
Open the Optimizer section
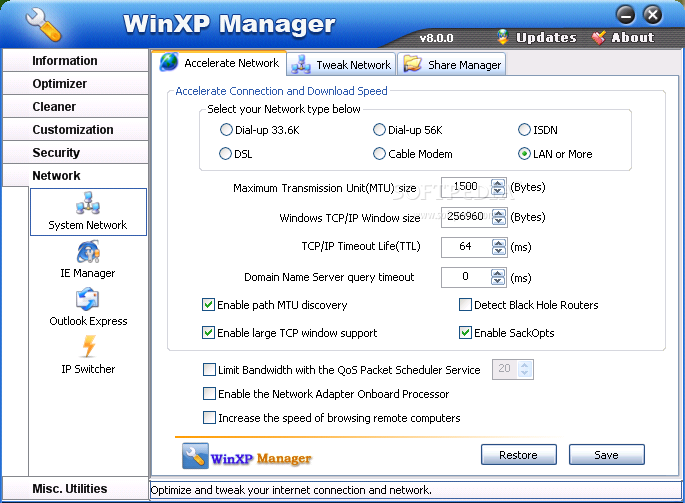[x=76, y=83]
